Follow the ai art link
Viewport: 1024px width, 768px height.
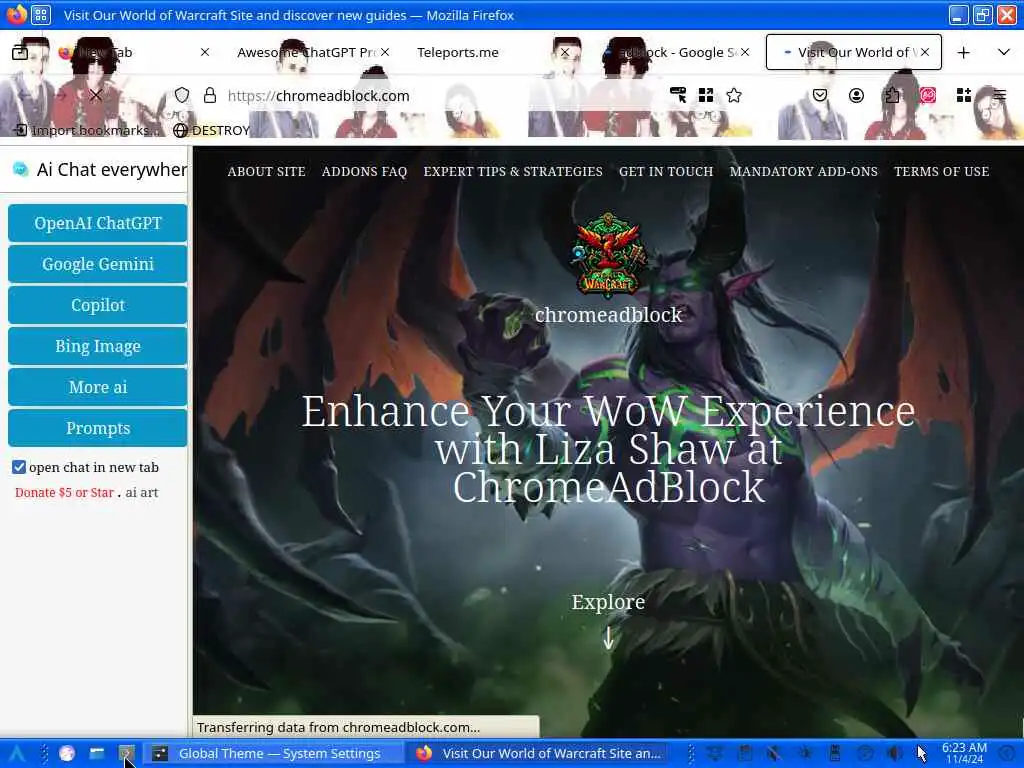click(142, 492)
